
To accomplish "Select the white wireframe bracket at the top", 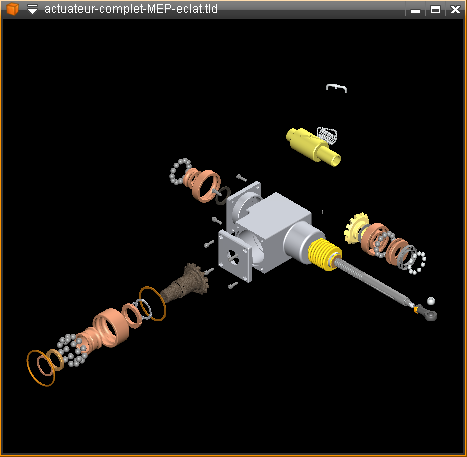I will pyautogui.click(x=336, y=88).
